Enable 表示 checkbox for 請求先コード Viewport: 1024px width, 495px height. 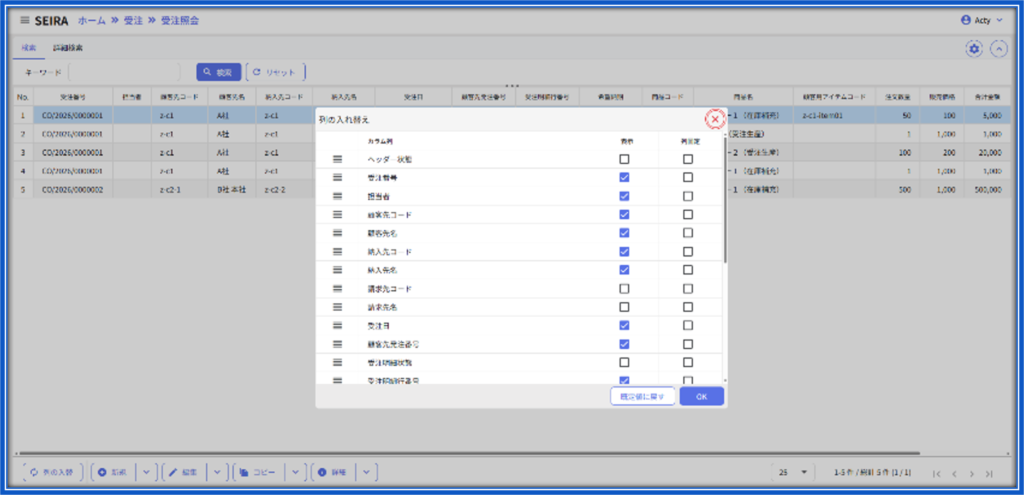(624, 289)
